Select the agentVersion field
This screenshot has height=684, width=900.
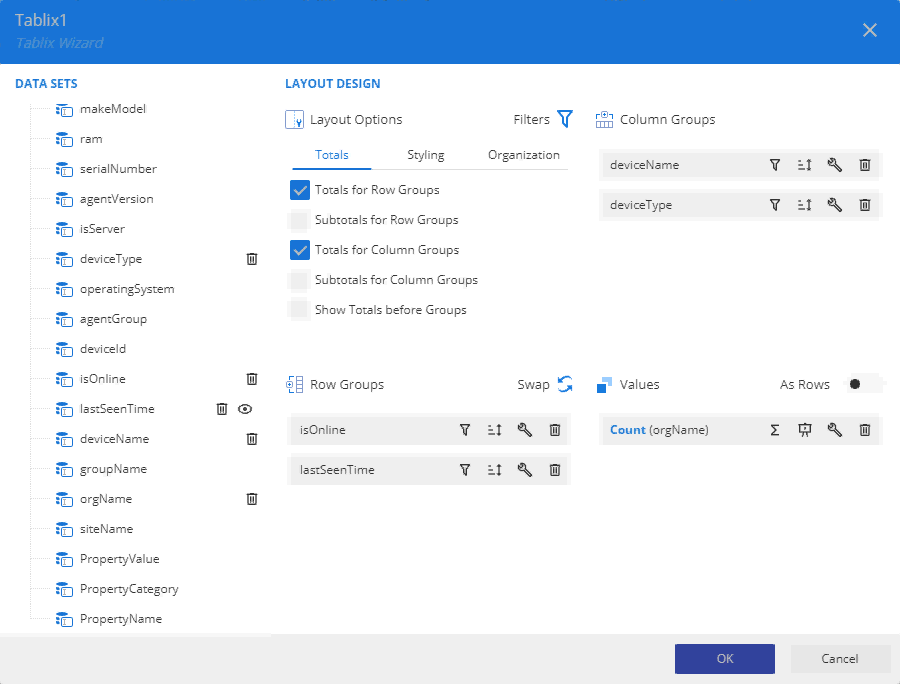(116, 199)
